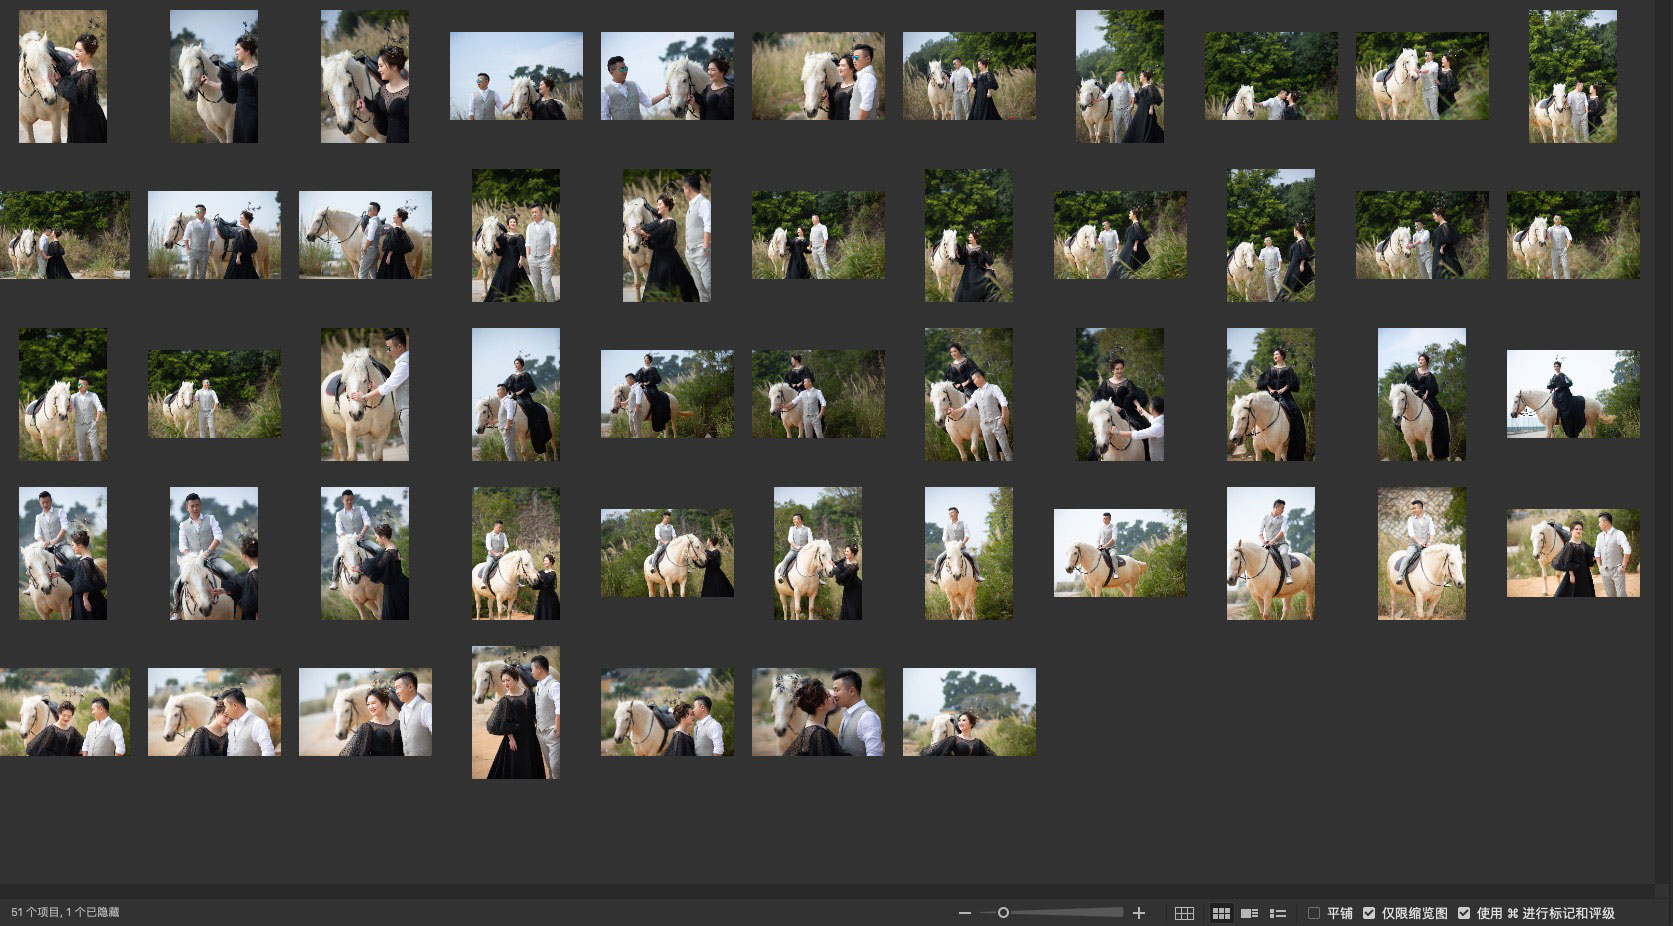Select rightmost thumbnail in the fourth row
Screen dimensions: 1673x926
[x=1573, y=553]
